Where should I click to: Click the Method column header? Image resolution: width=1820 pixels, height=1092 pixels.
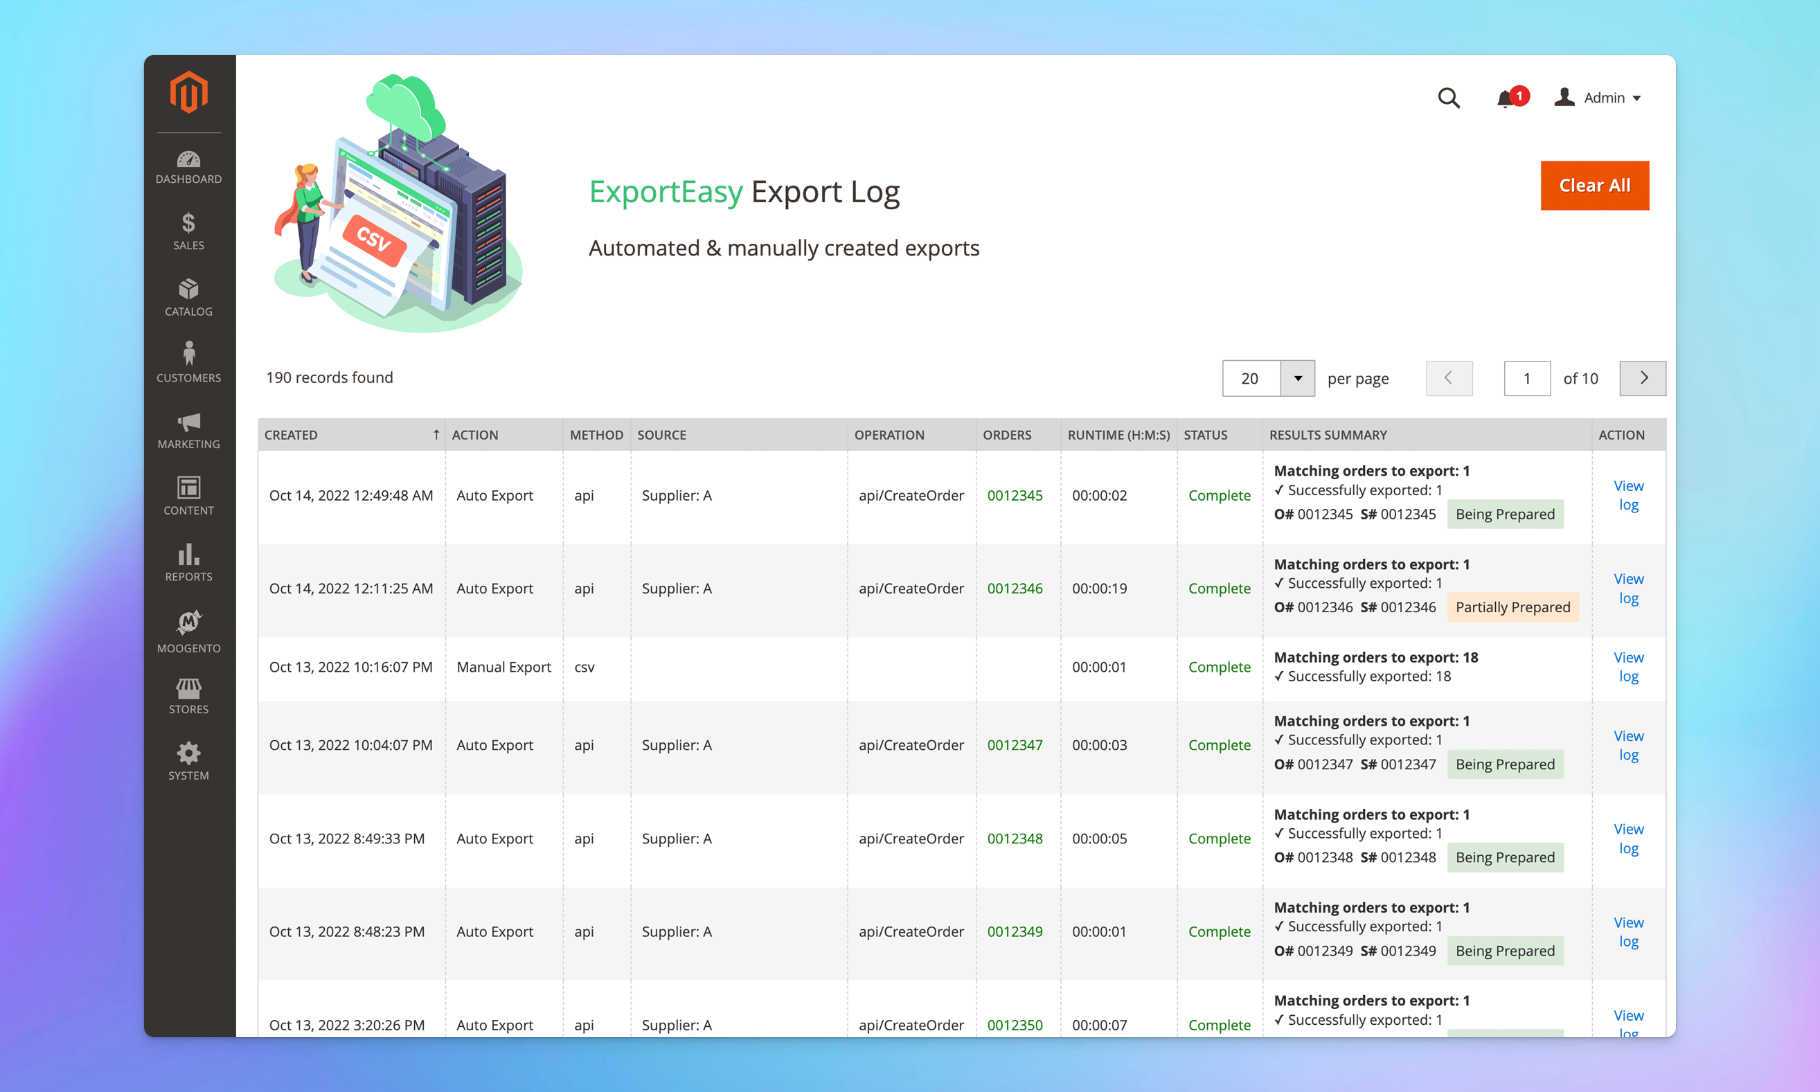pos(596,435)
